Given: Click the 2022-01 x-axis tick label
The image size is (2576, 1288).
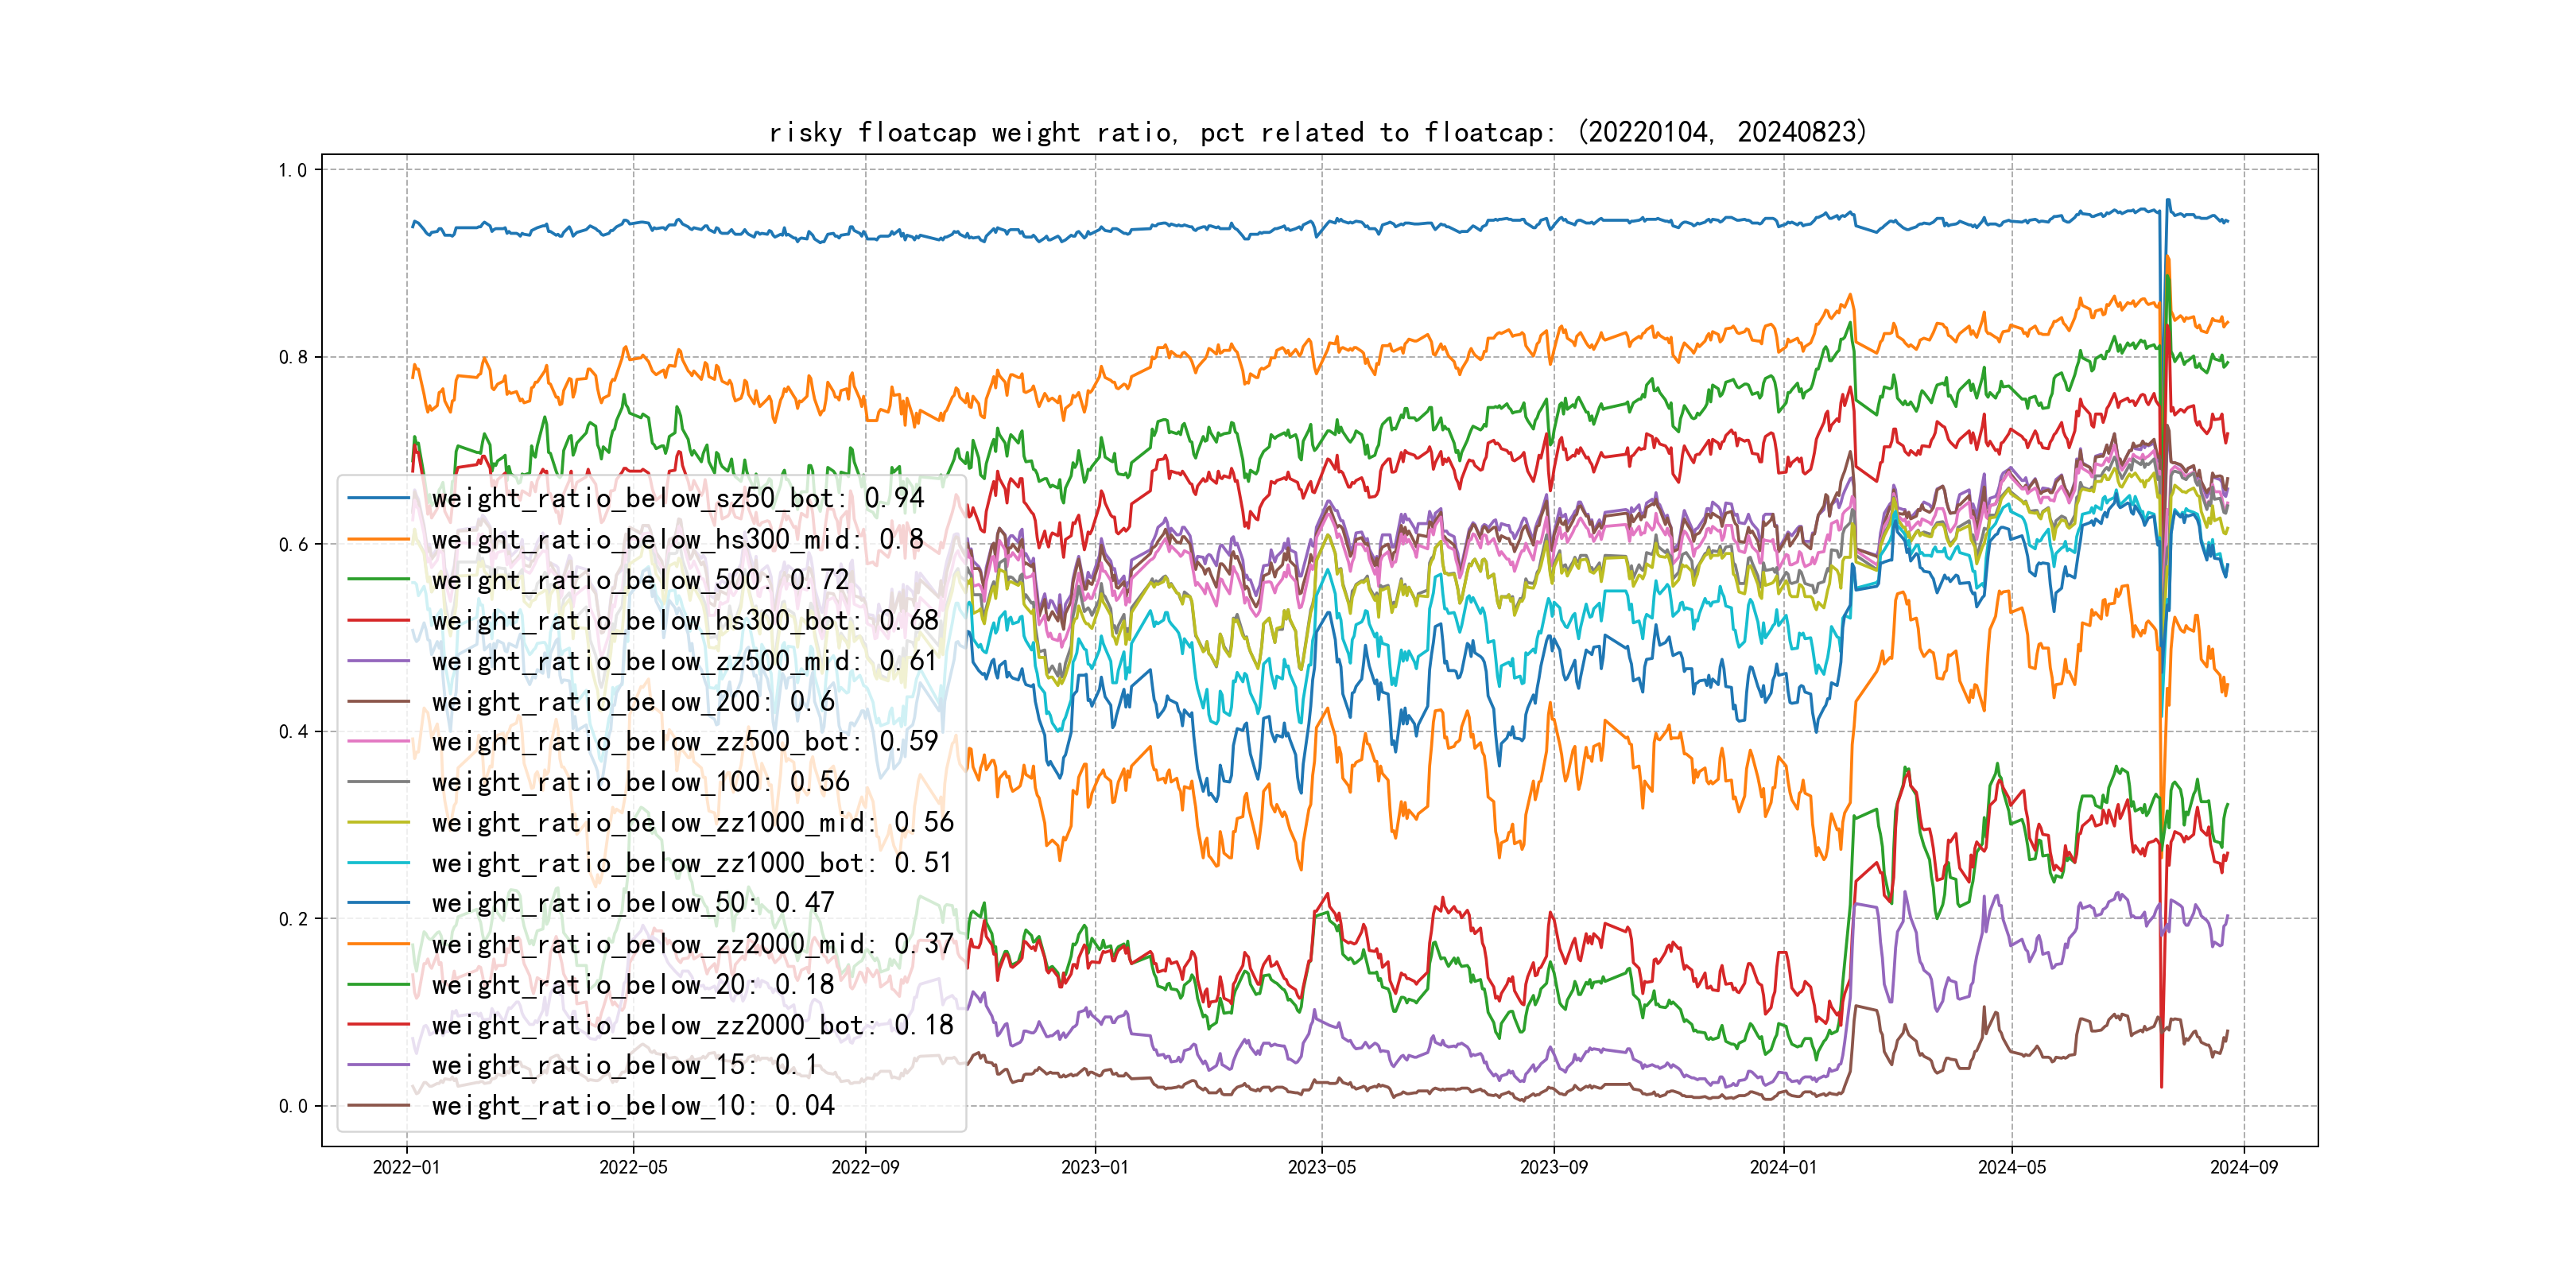Looking at the screenshot, I should 406,1167.
